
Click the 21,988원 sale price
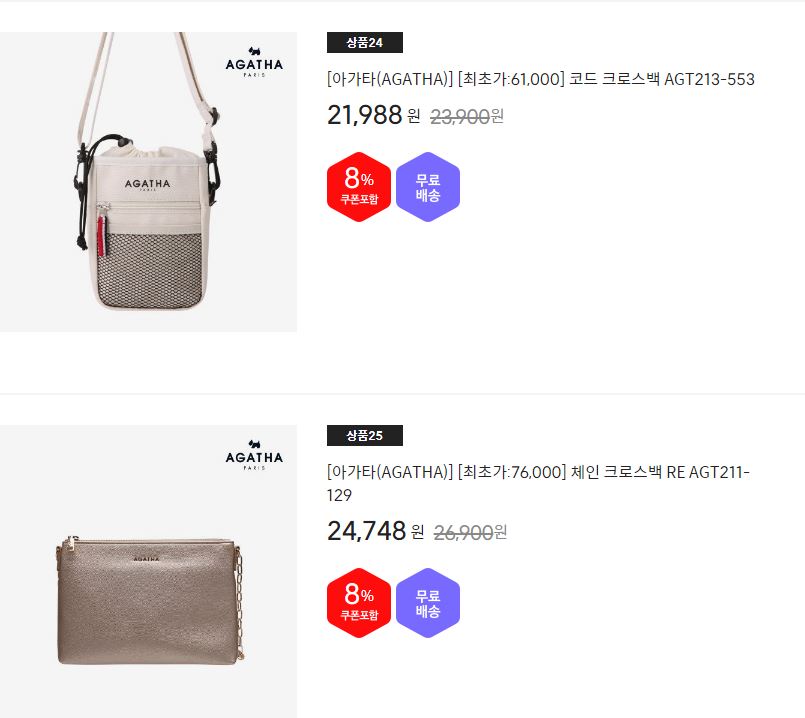pyautogui.click(x=374, y=115)
